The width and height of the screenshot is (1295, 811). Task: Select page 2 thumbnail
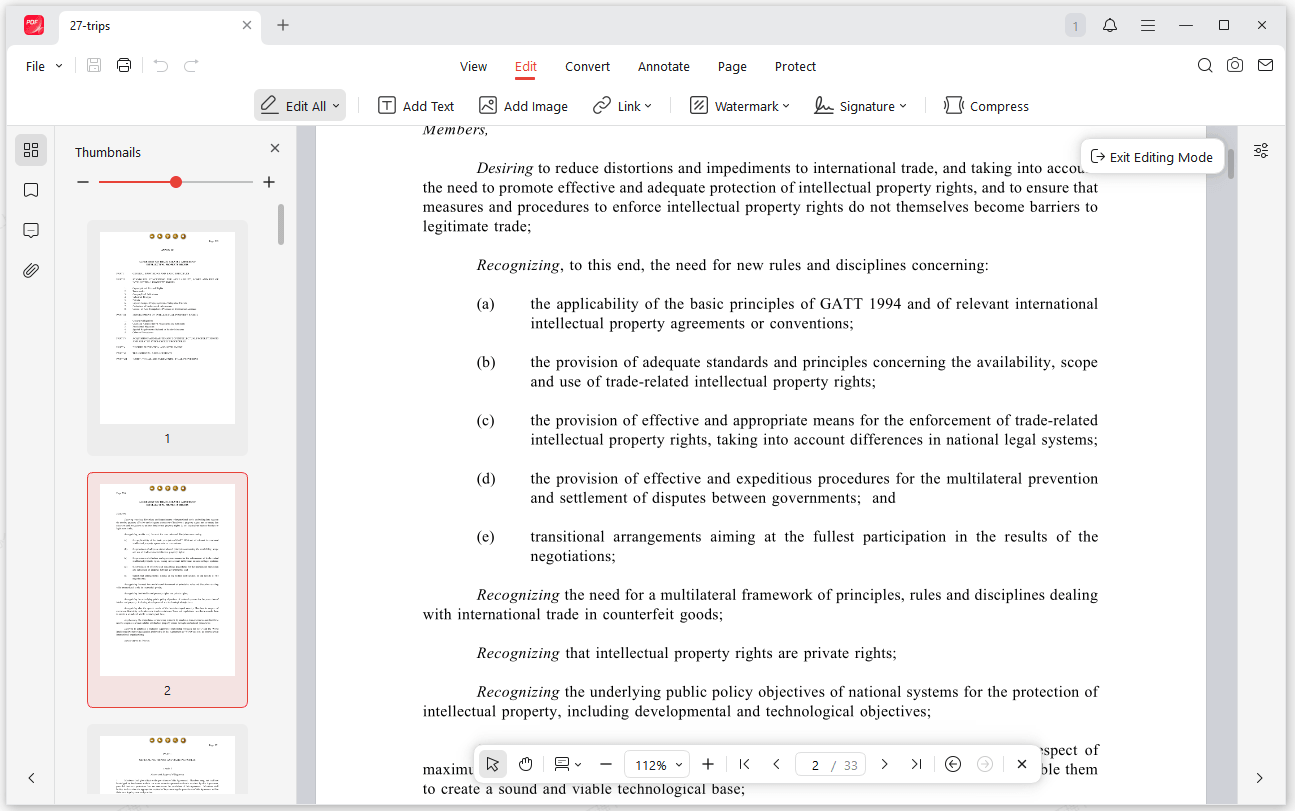[167, 589]
